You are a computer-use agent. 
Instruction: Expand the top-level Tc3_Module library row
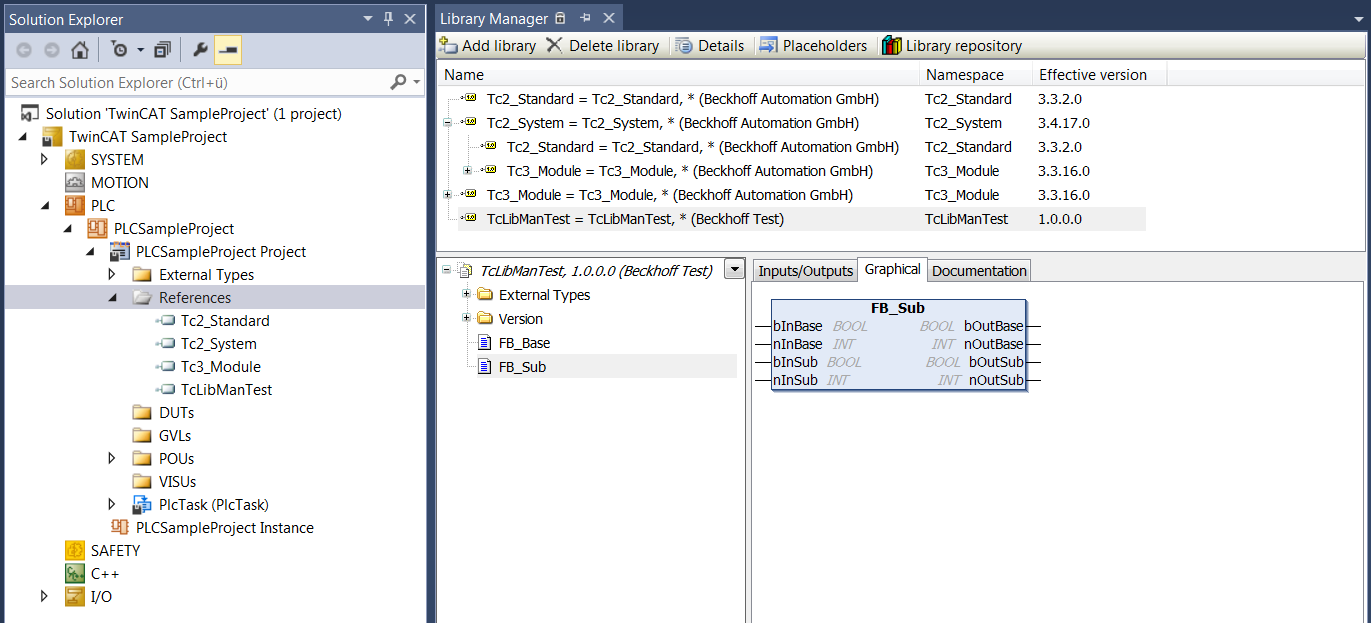point(447,195)
